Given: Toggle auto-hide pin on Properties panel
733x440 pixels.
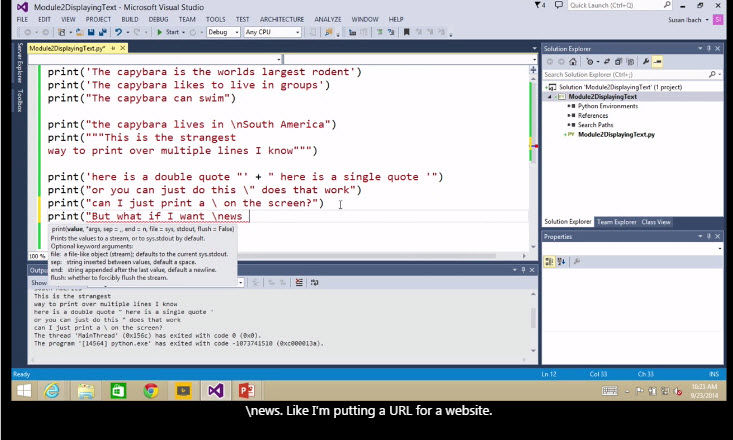Looking at the screenshot, I should tap(708, 237).
